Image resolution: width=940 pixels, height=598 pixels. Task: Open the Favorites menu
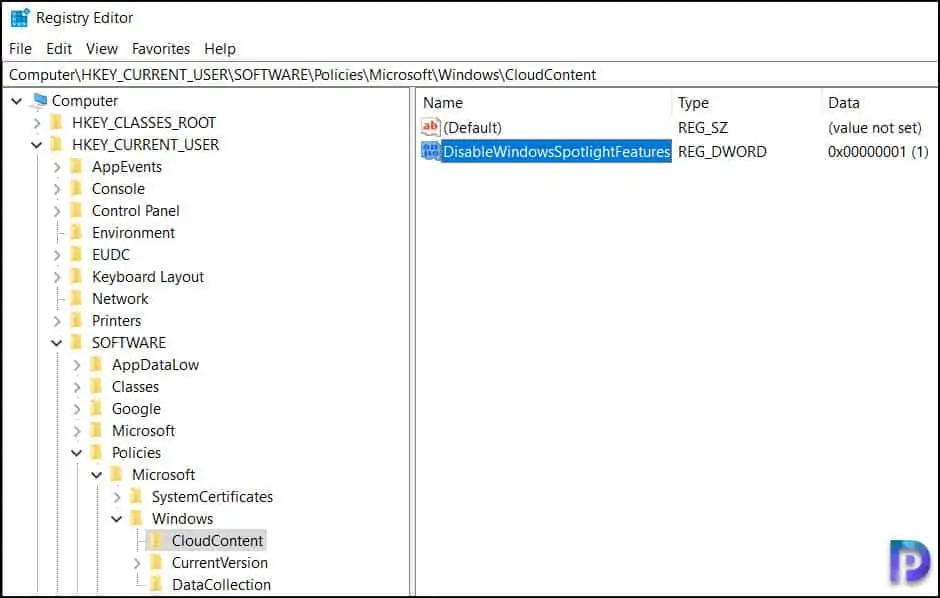(161, 49)
